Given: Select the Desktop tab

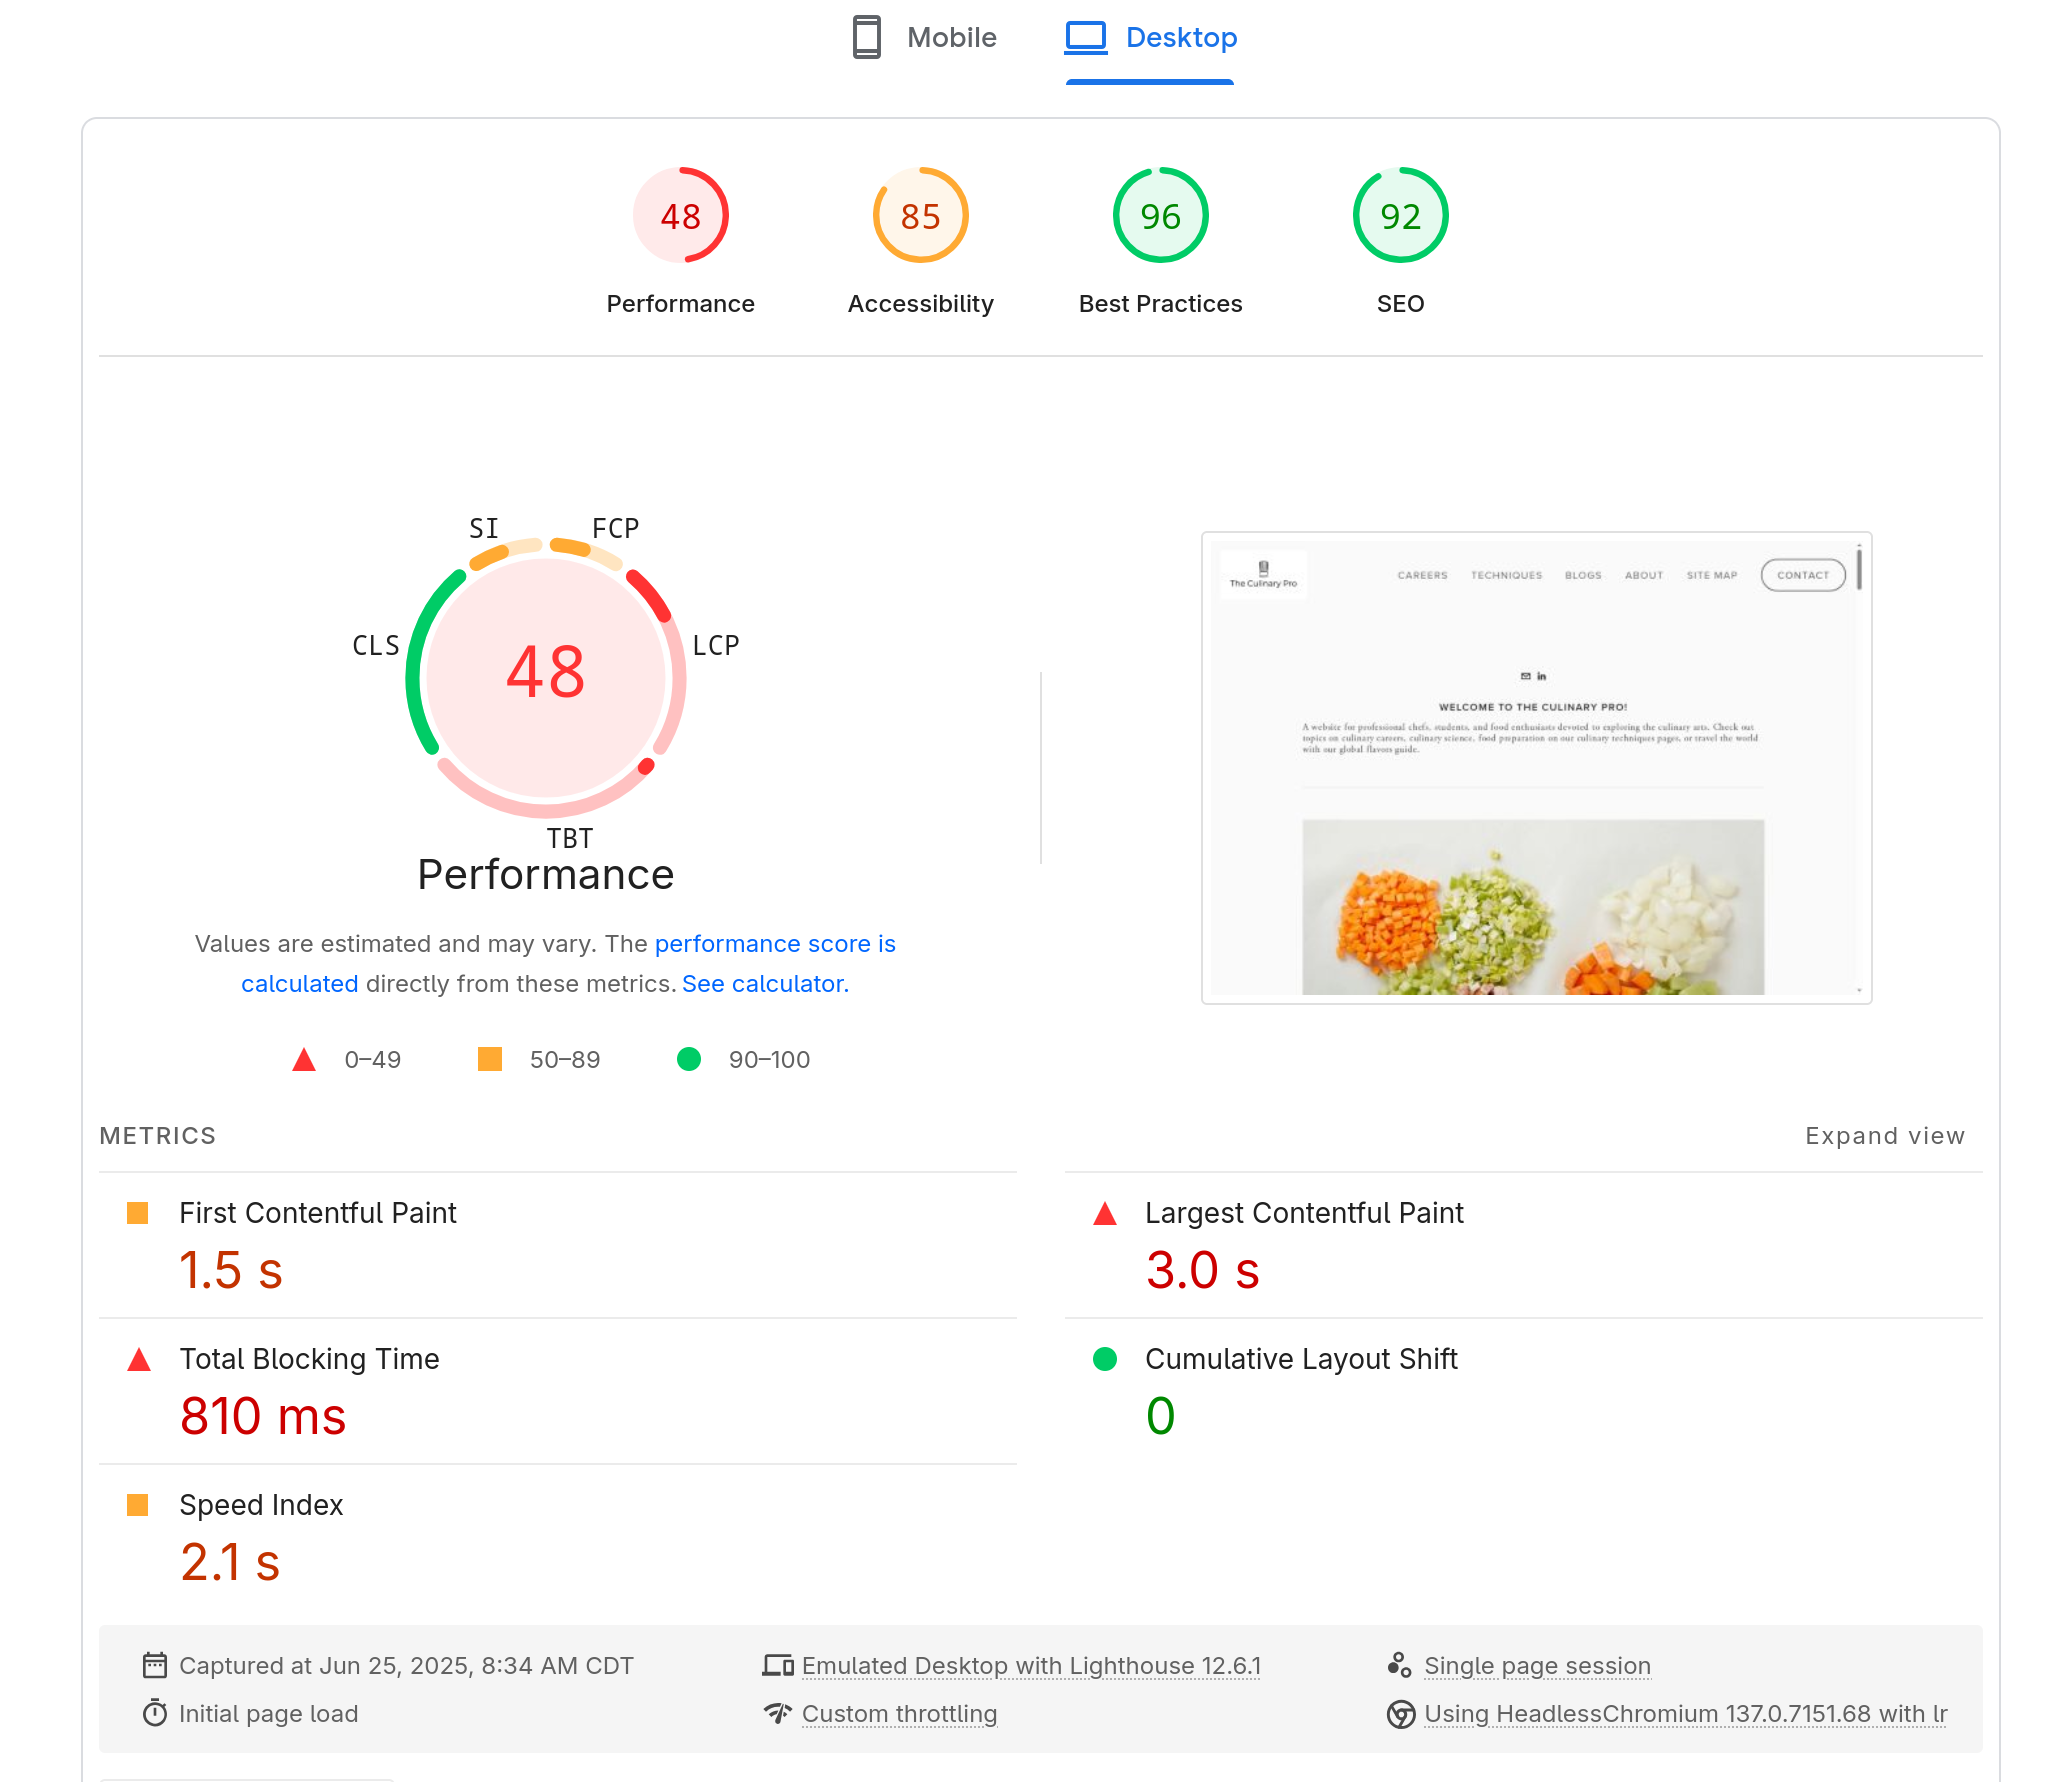Looking at the screenshot, I should click(1151, 38).
